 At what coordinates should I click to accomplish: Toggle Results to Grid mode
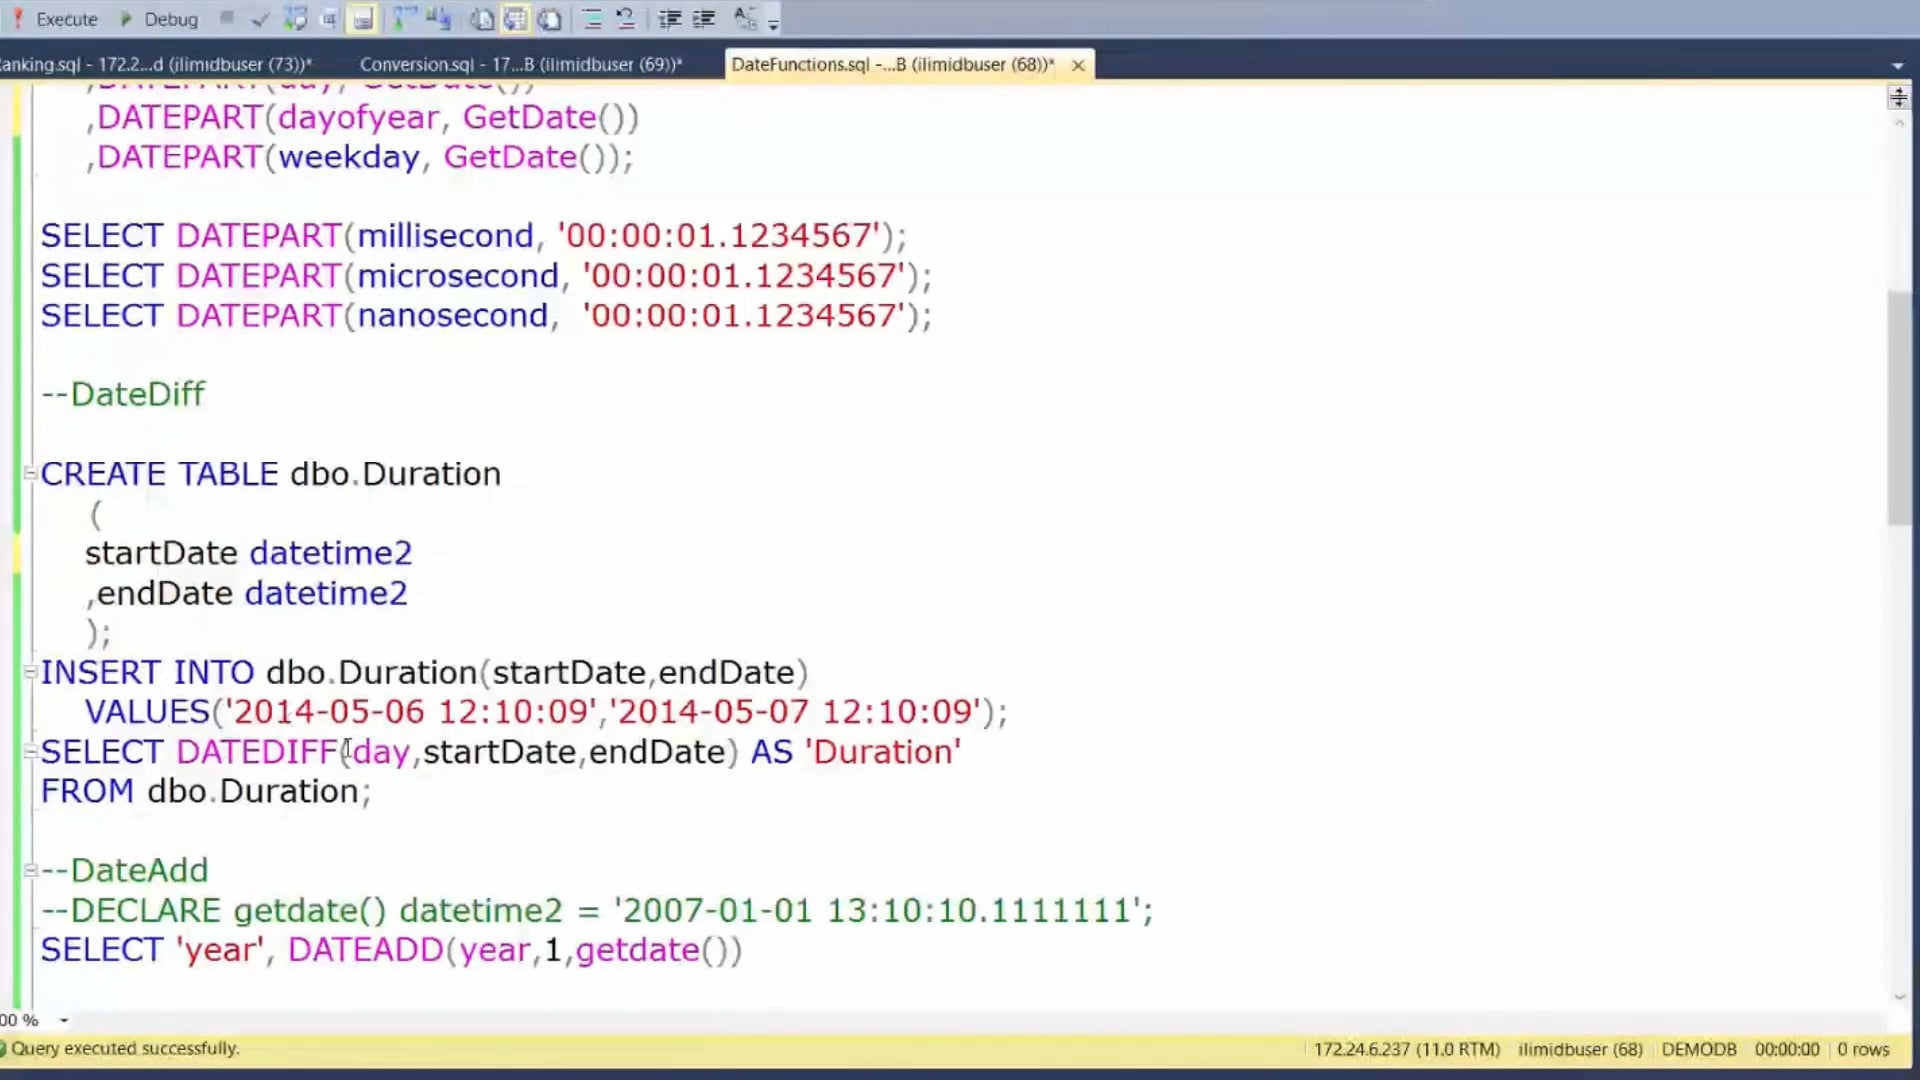point(515,18)
